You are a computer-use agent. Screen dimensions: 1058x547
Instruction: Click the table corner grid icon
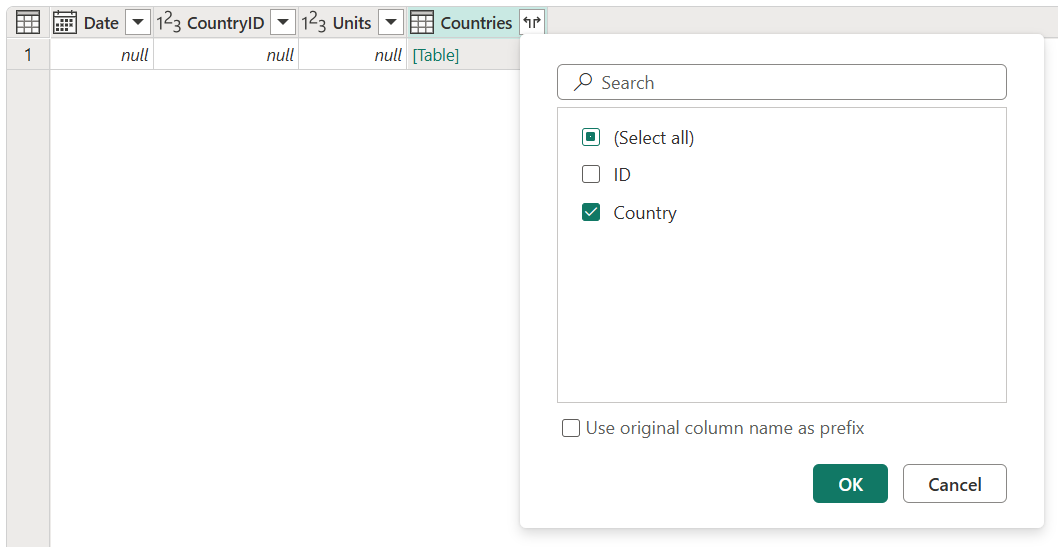click(x=28, y=23)
